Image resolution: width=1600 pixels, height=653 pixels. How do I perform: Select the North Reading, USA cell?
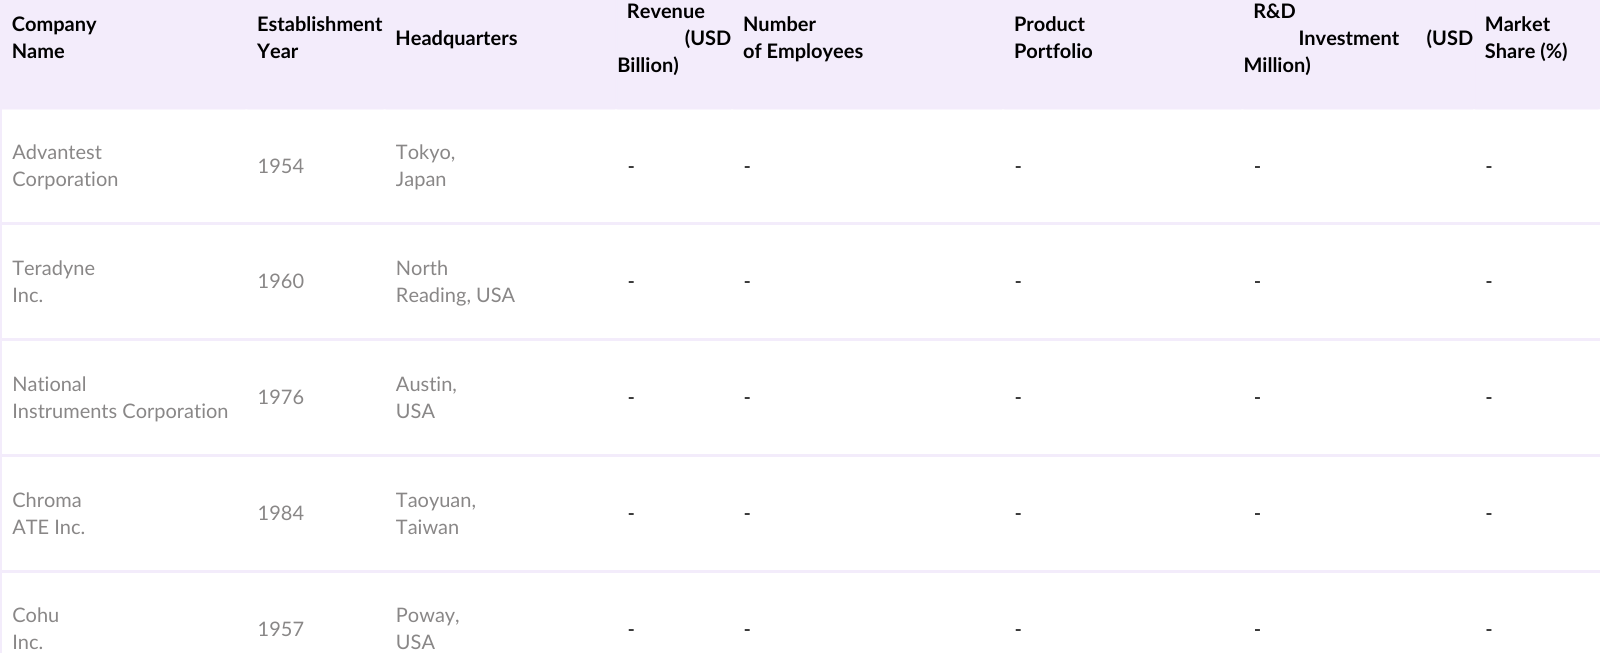[x=455, y=282]
